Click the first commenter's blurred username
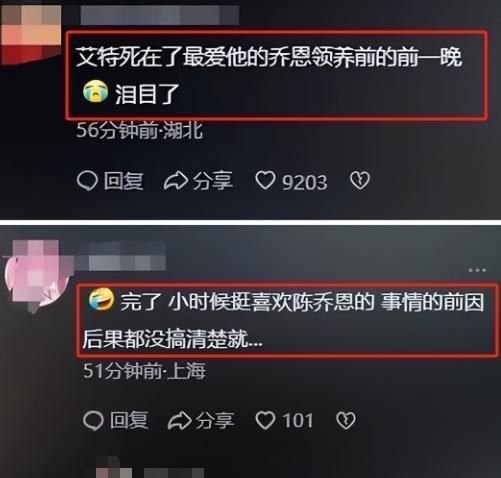 click(x=160, y=15)
